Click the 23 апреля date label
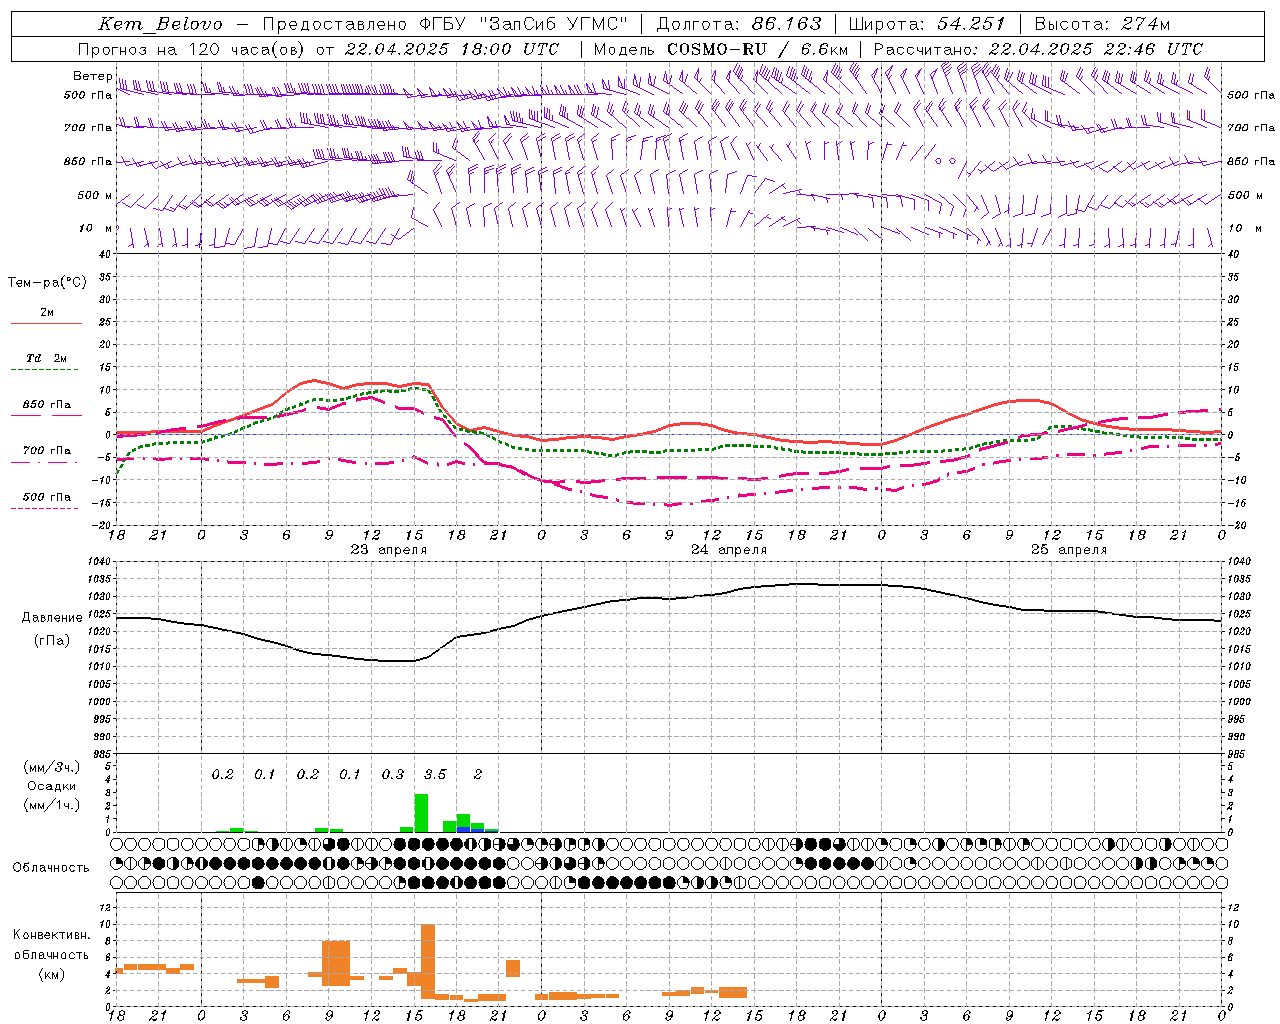This screenshot has width=1280, height=1024. [388, 550]
